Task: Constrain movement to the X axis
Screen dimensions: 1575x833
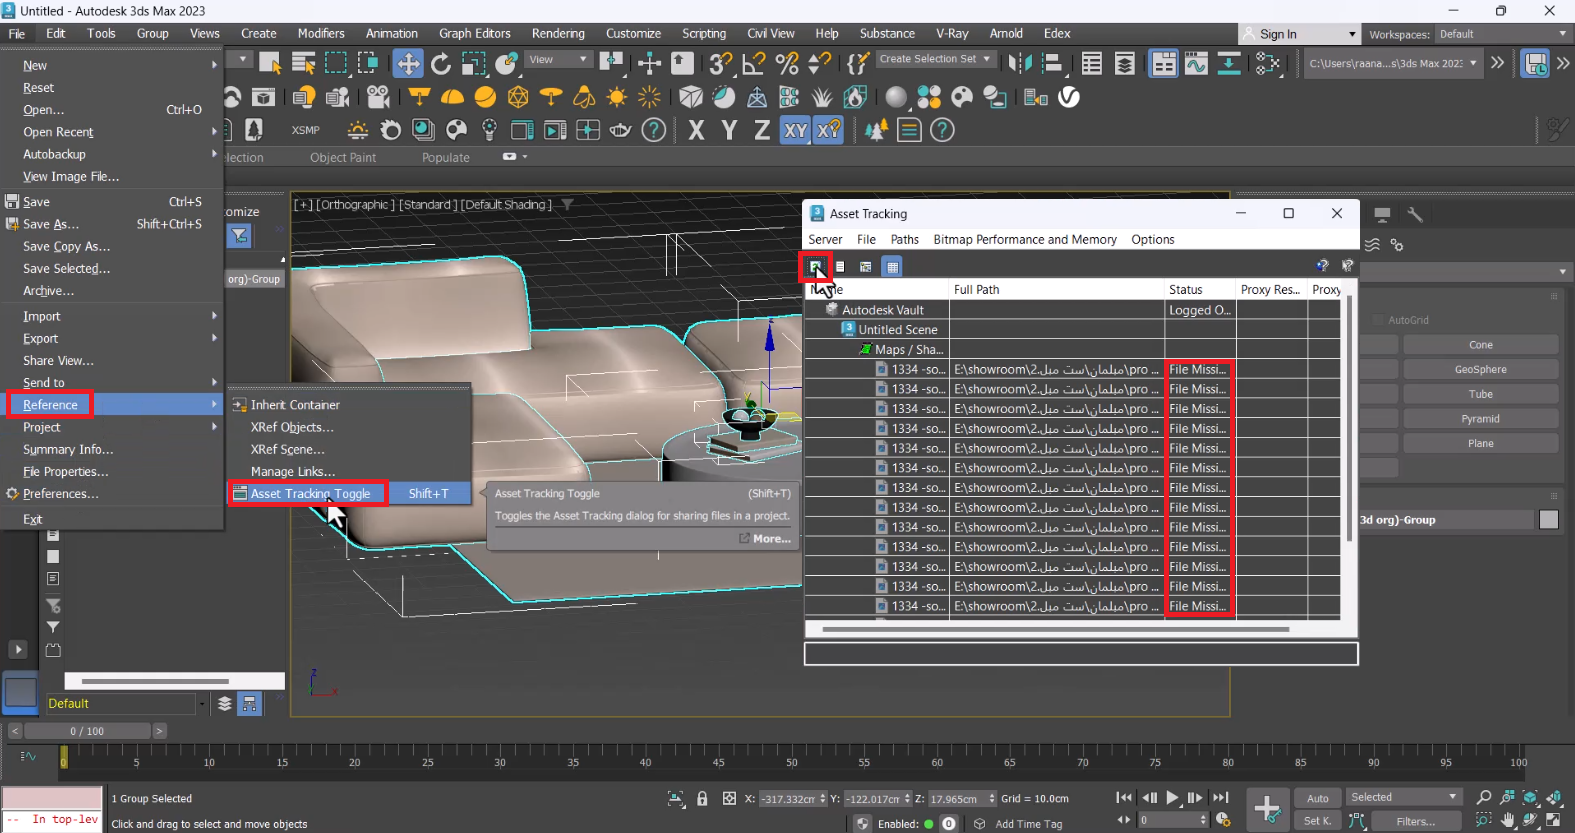Action: point(697,130)
